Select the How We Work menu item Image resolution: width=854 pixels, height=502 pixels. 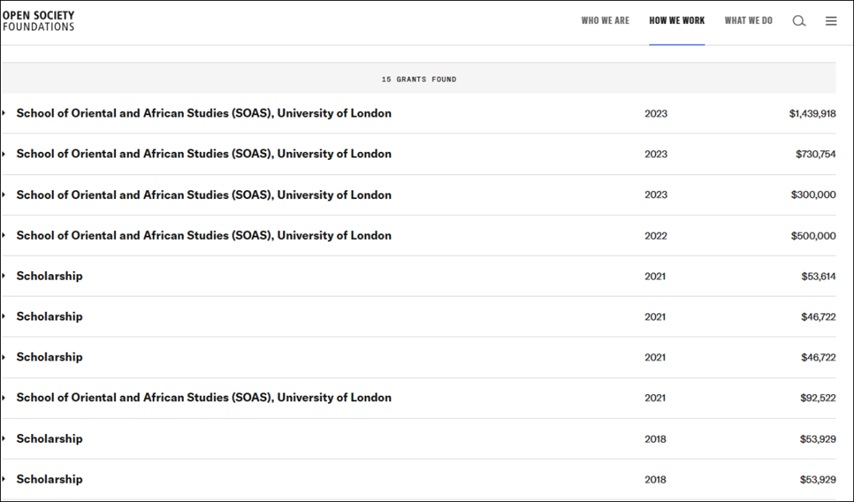pos(677,21)
